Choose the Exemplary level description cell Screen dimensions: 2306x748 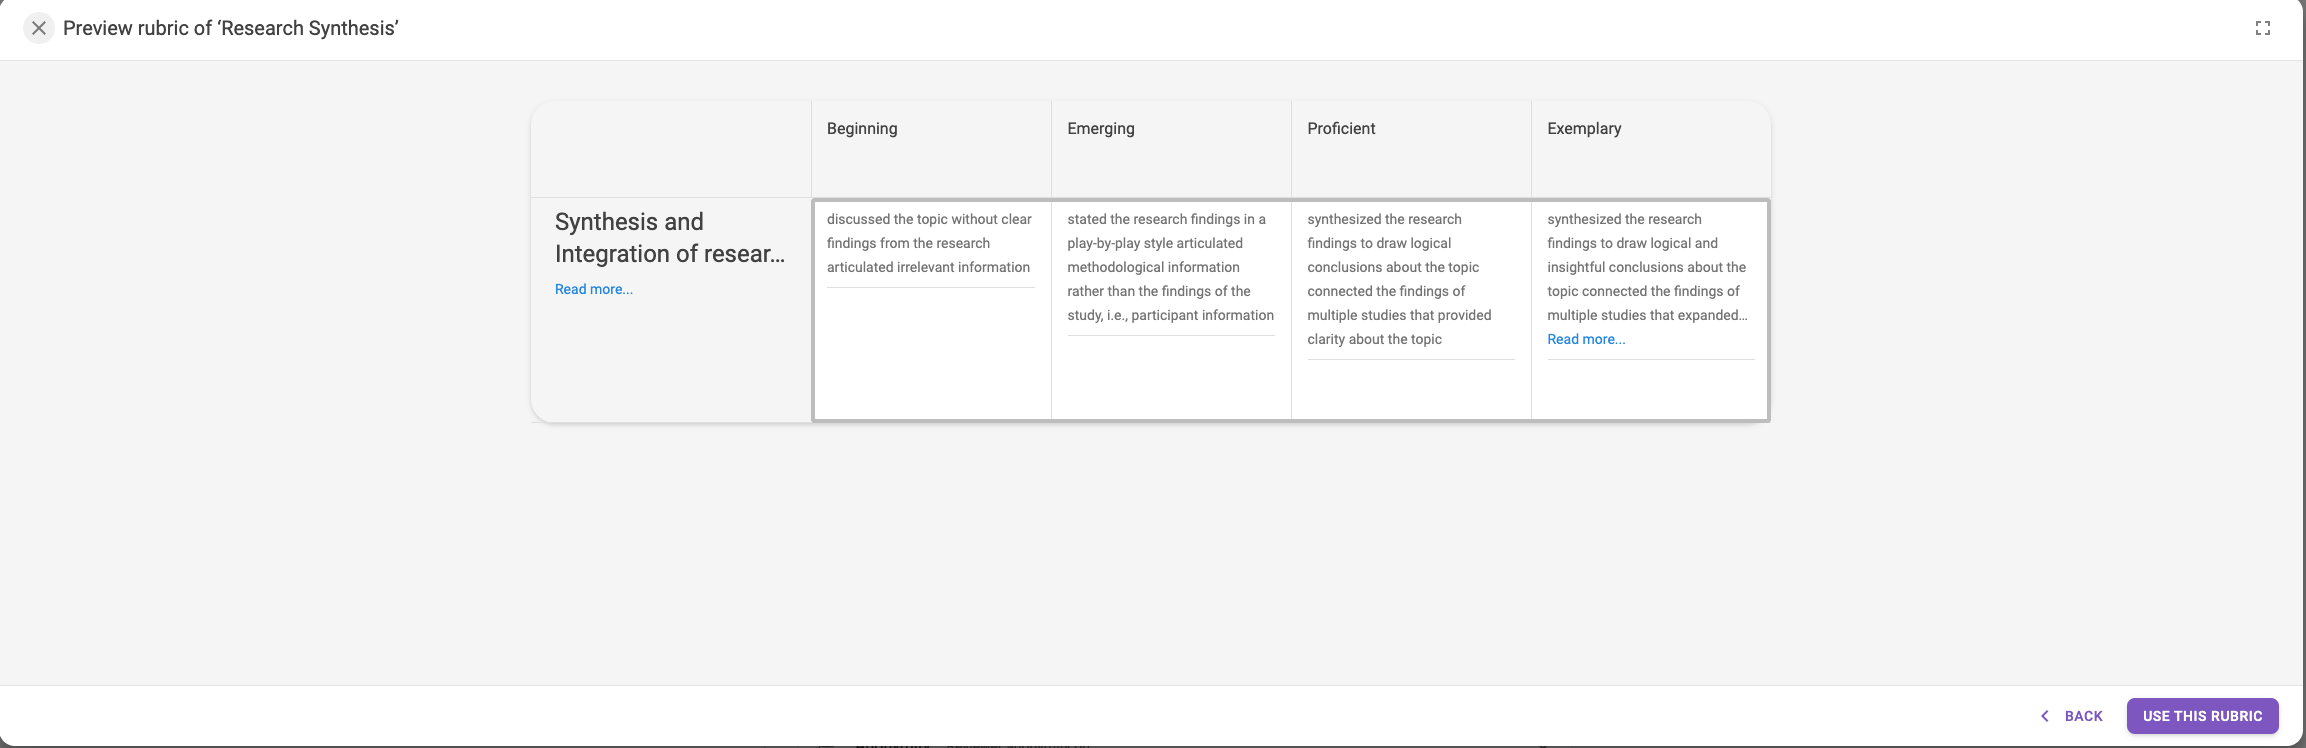click(1650, 310)
